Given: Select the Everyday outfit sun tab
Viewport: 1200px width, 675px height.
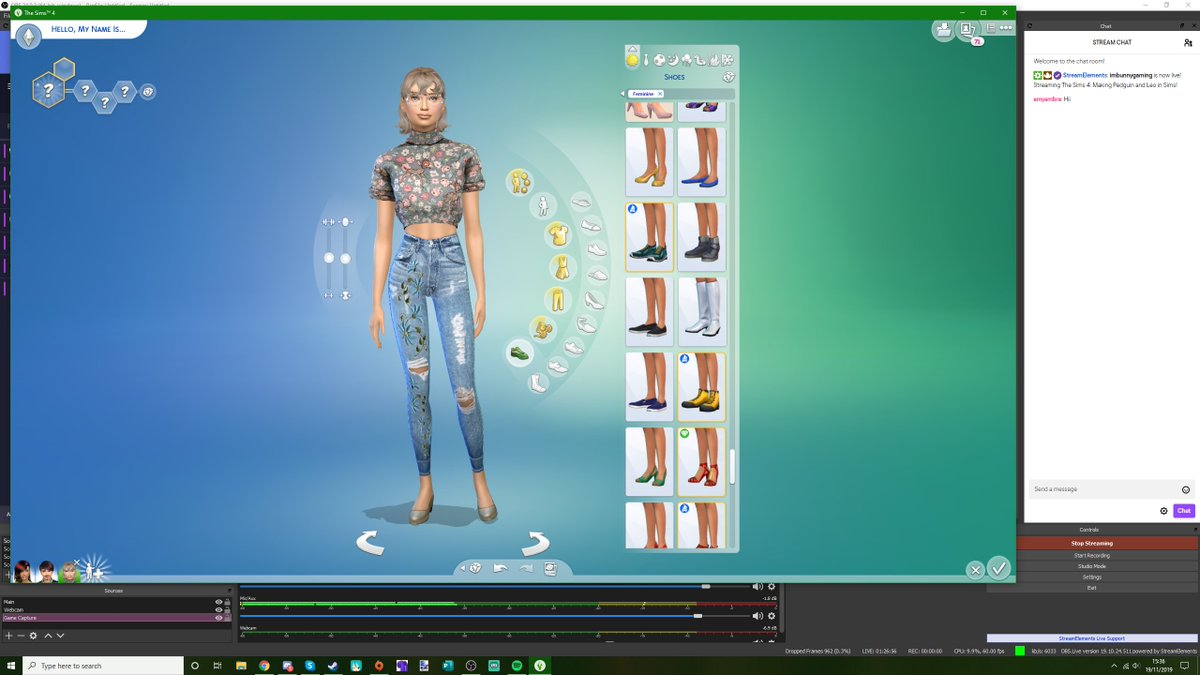Looking at the screenshot, I should pyautogui.click(x=632, y=60).
